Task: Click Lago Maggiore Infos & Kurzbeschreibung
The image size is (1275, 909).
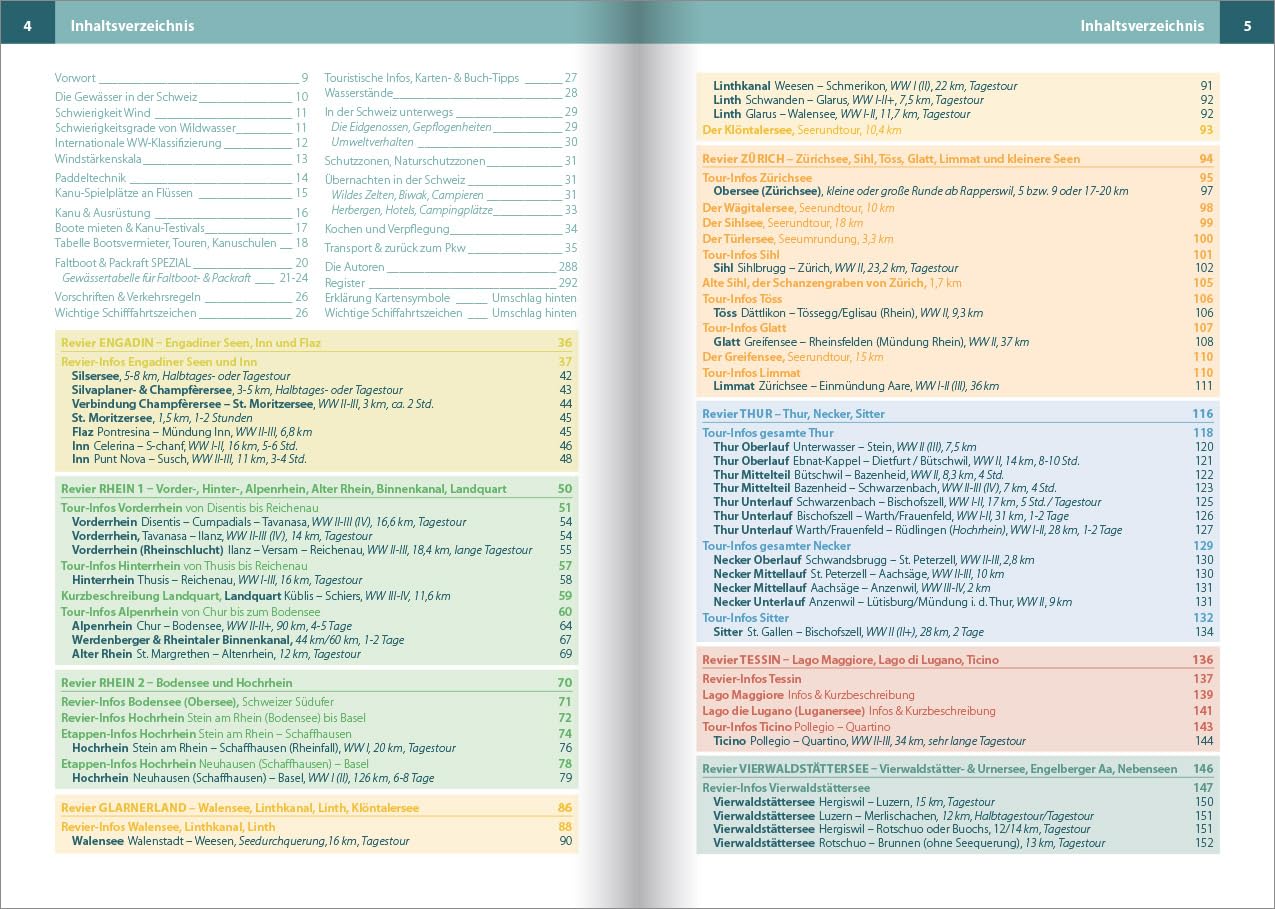Action: coord(808,695)
